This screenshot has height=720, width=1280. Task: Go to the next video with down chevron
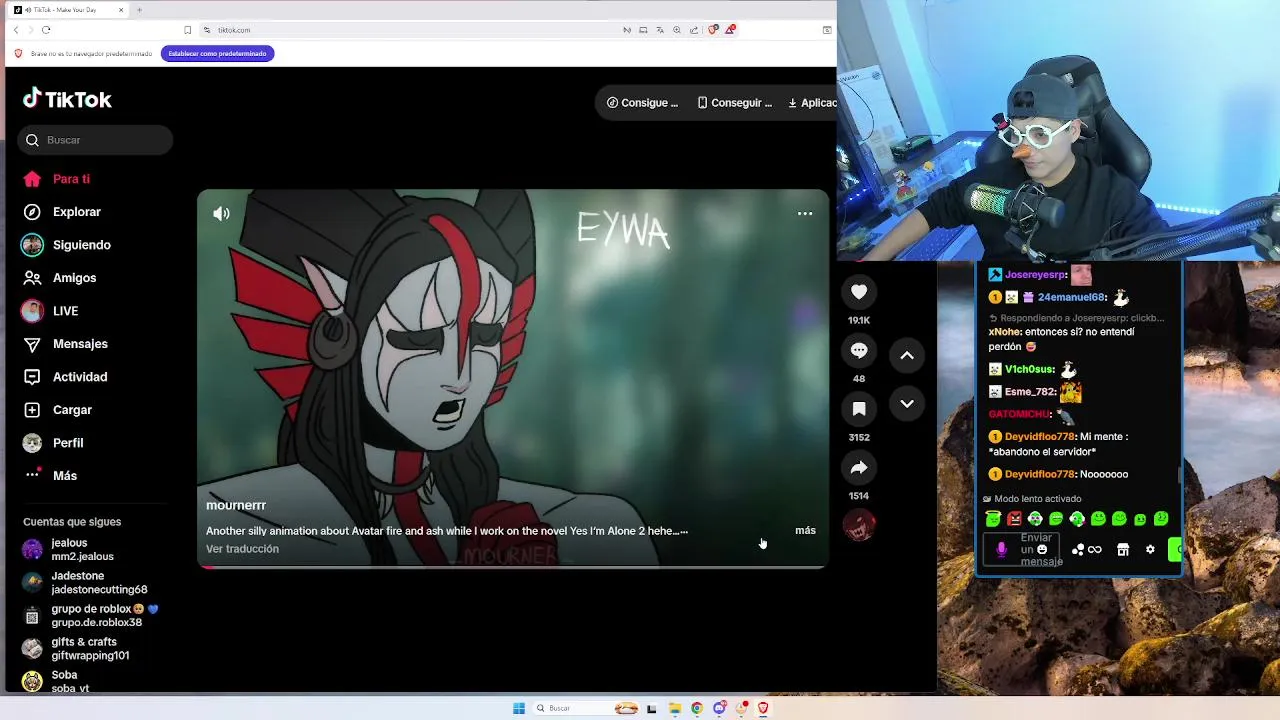[907, 403]
